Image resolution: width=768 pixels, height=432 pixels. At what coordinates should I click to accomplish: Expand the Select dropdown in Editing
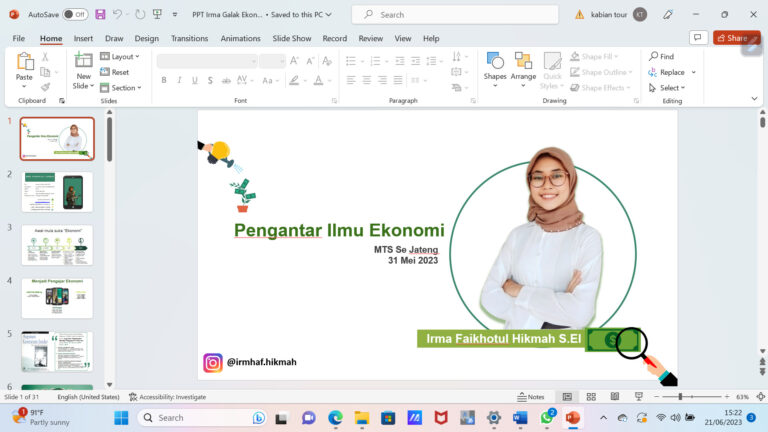[671, 88]
